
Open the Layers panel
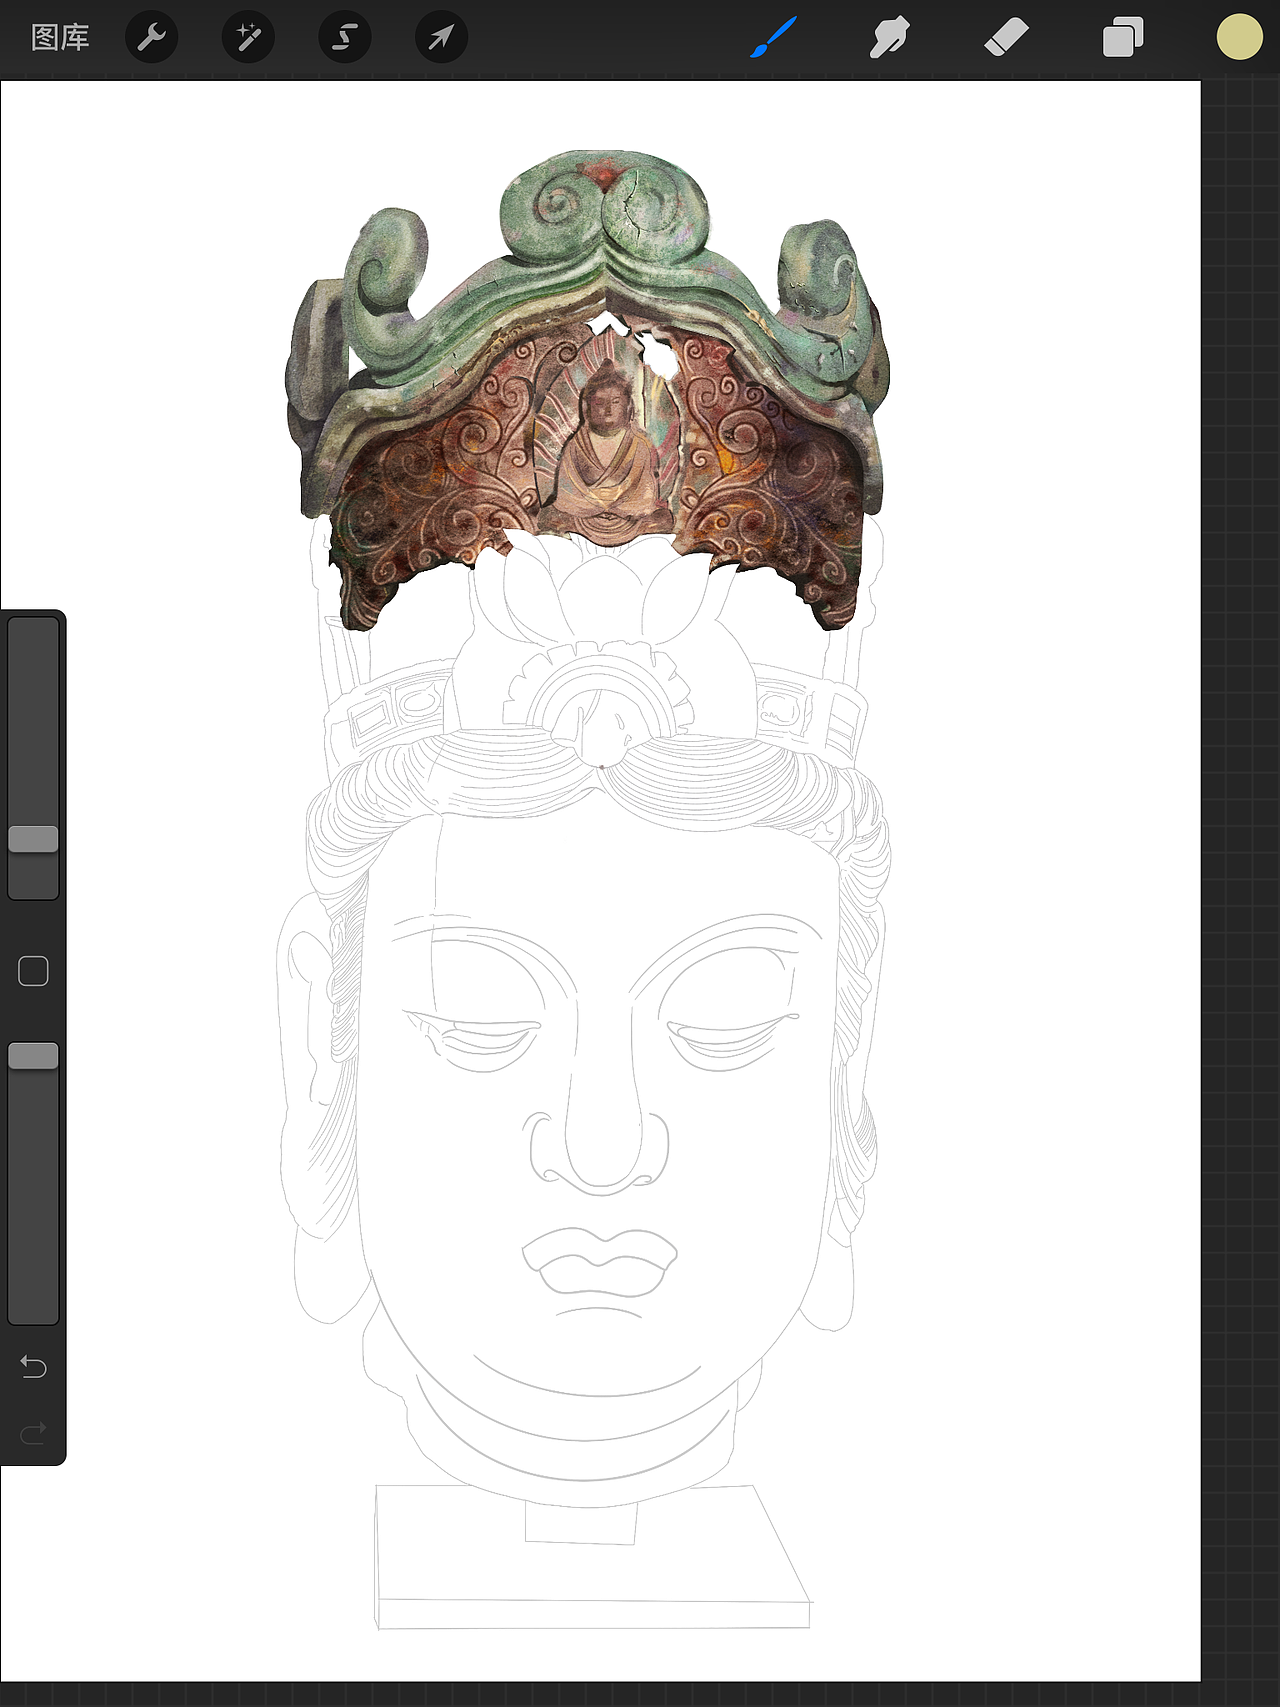(x=1123, y=38)
